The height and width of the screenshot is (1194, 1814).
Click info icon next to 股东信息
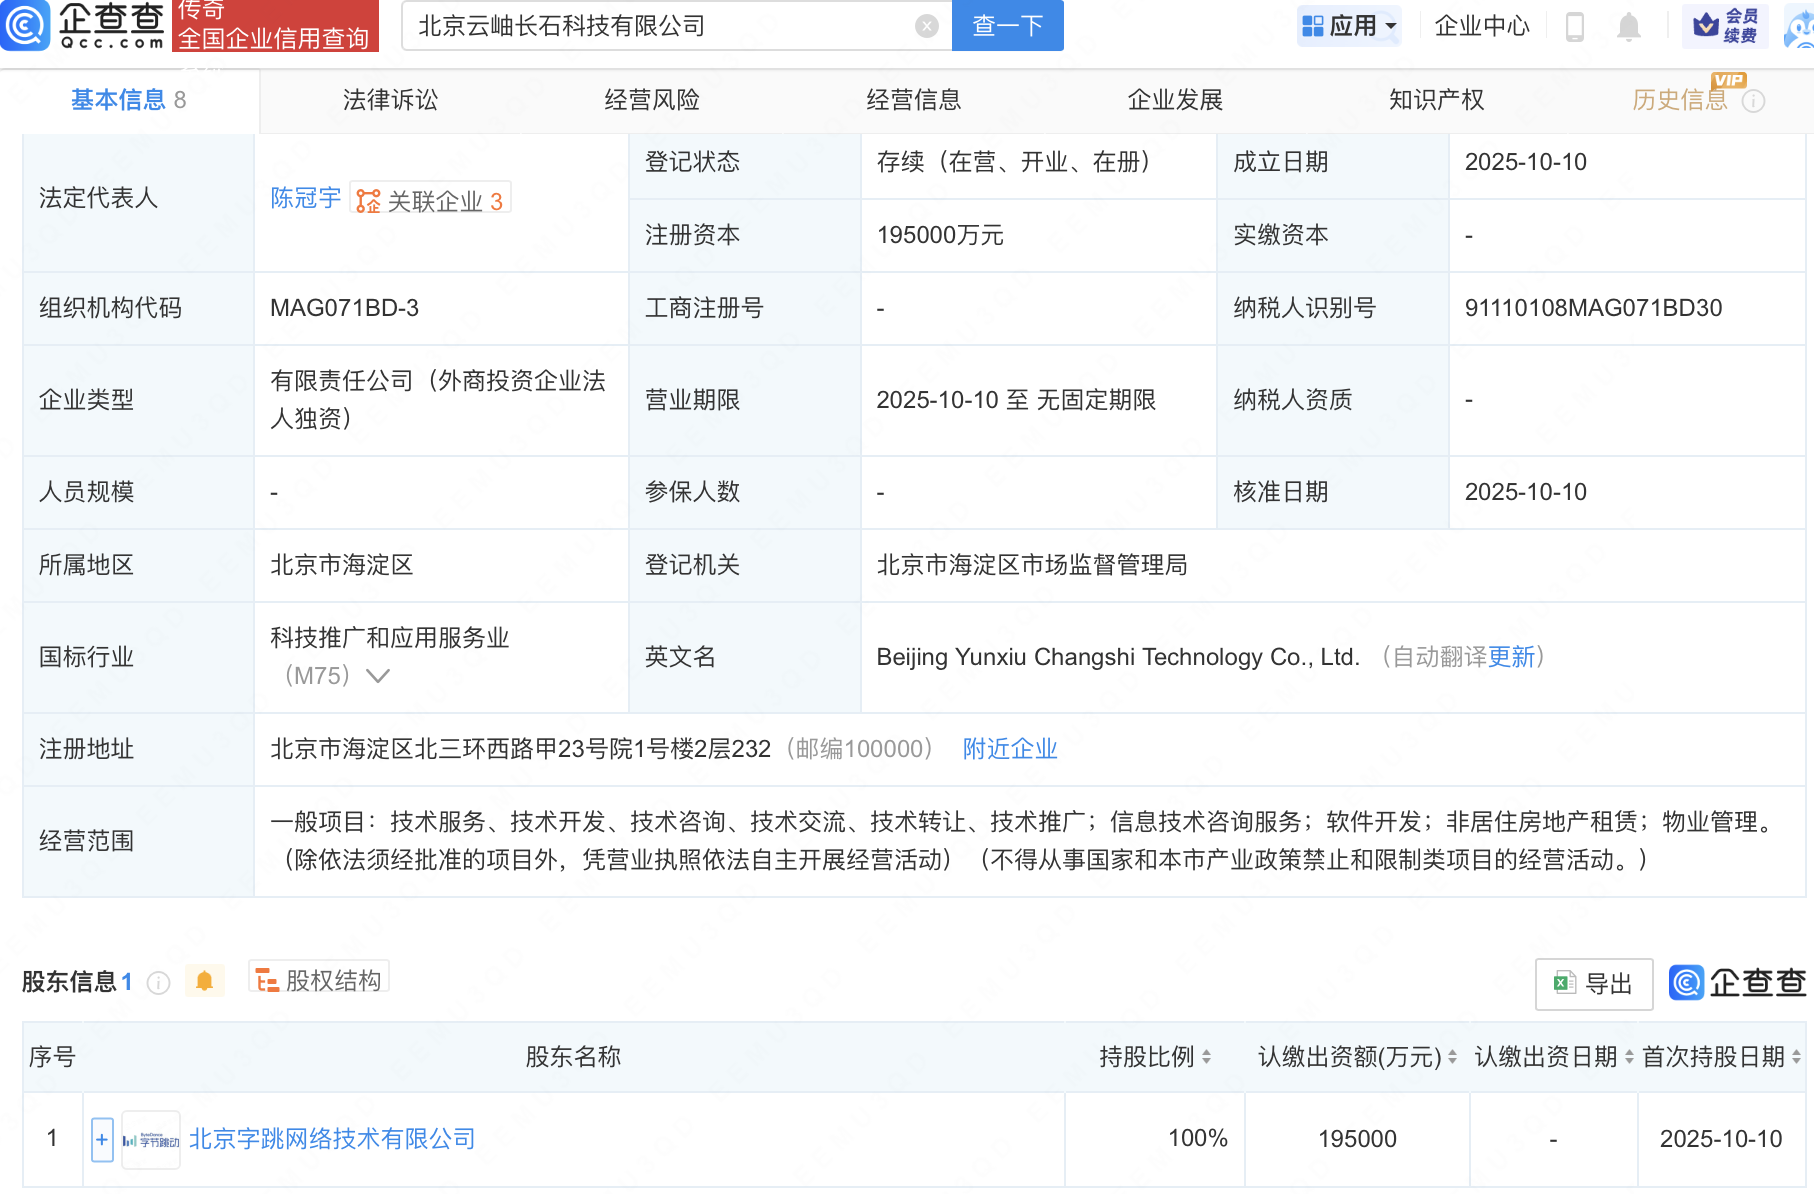click(x=158, y=983)
